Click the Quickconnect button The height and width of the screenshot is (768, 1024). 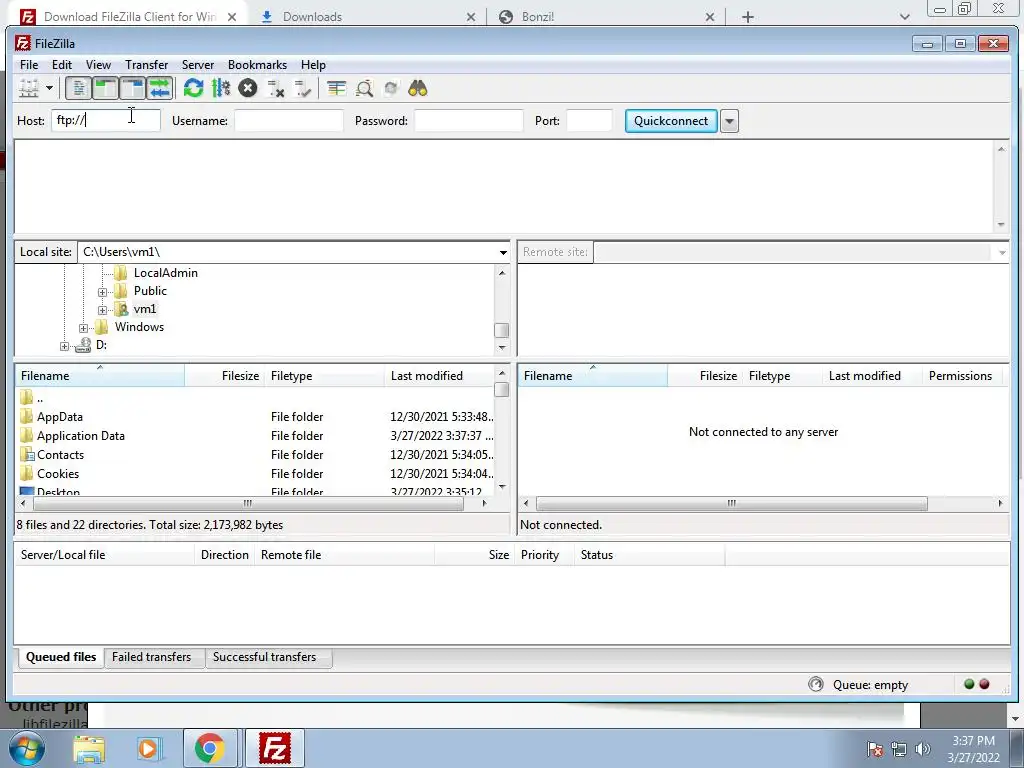(x=671, y=121)
